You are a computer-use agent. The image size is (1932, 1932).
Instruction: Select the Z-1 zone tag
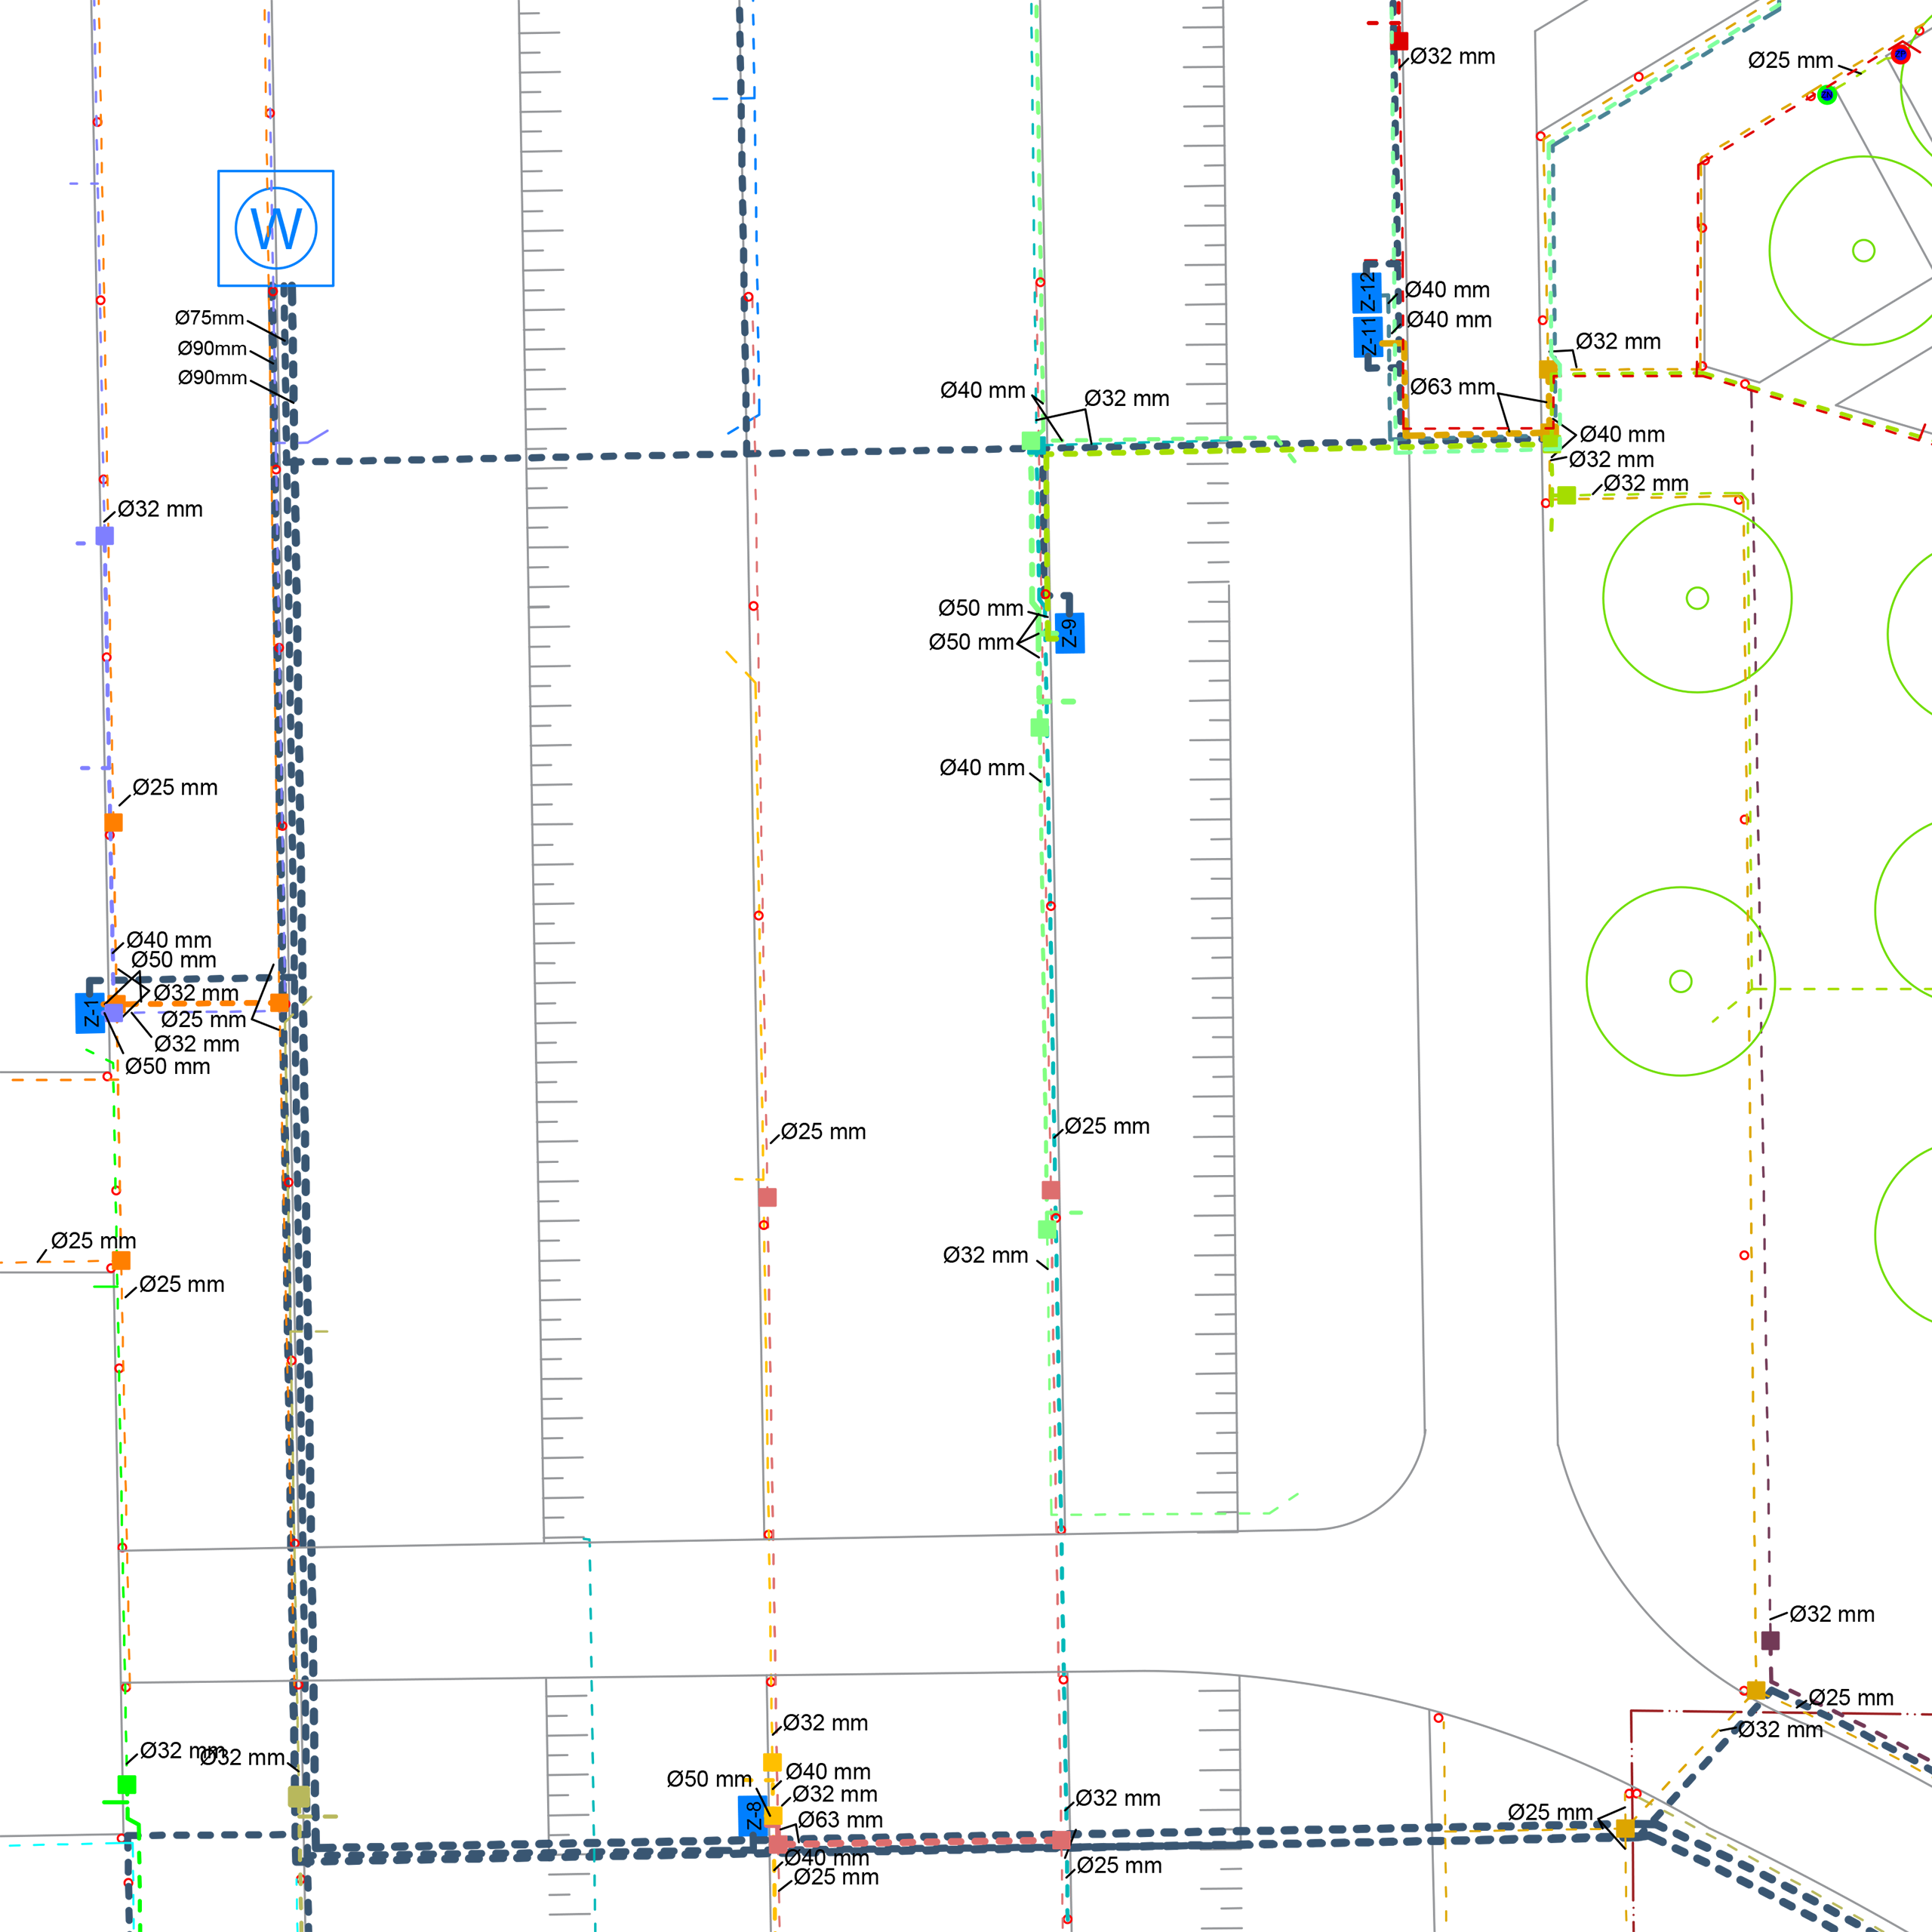coord(90,1013)
